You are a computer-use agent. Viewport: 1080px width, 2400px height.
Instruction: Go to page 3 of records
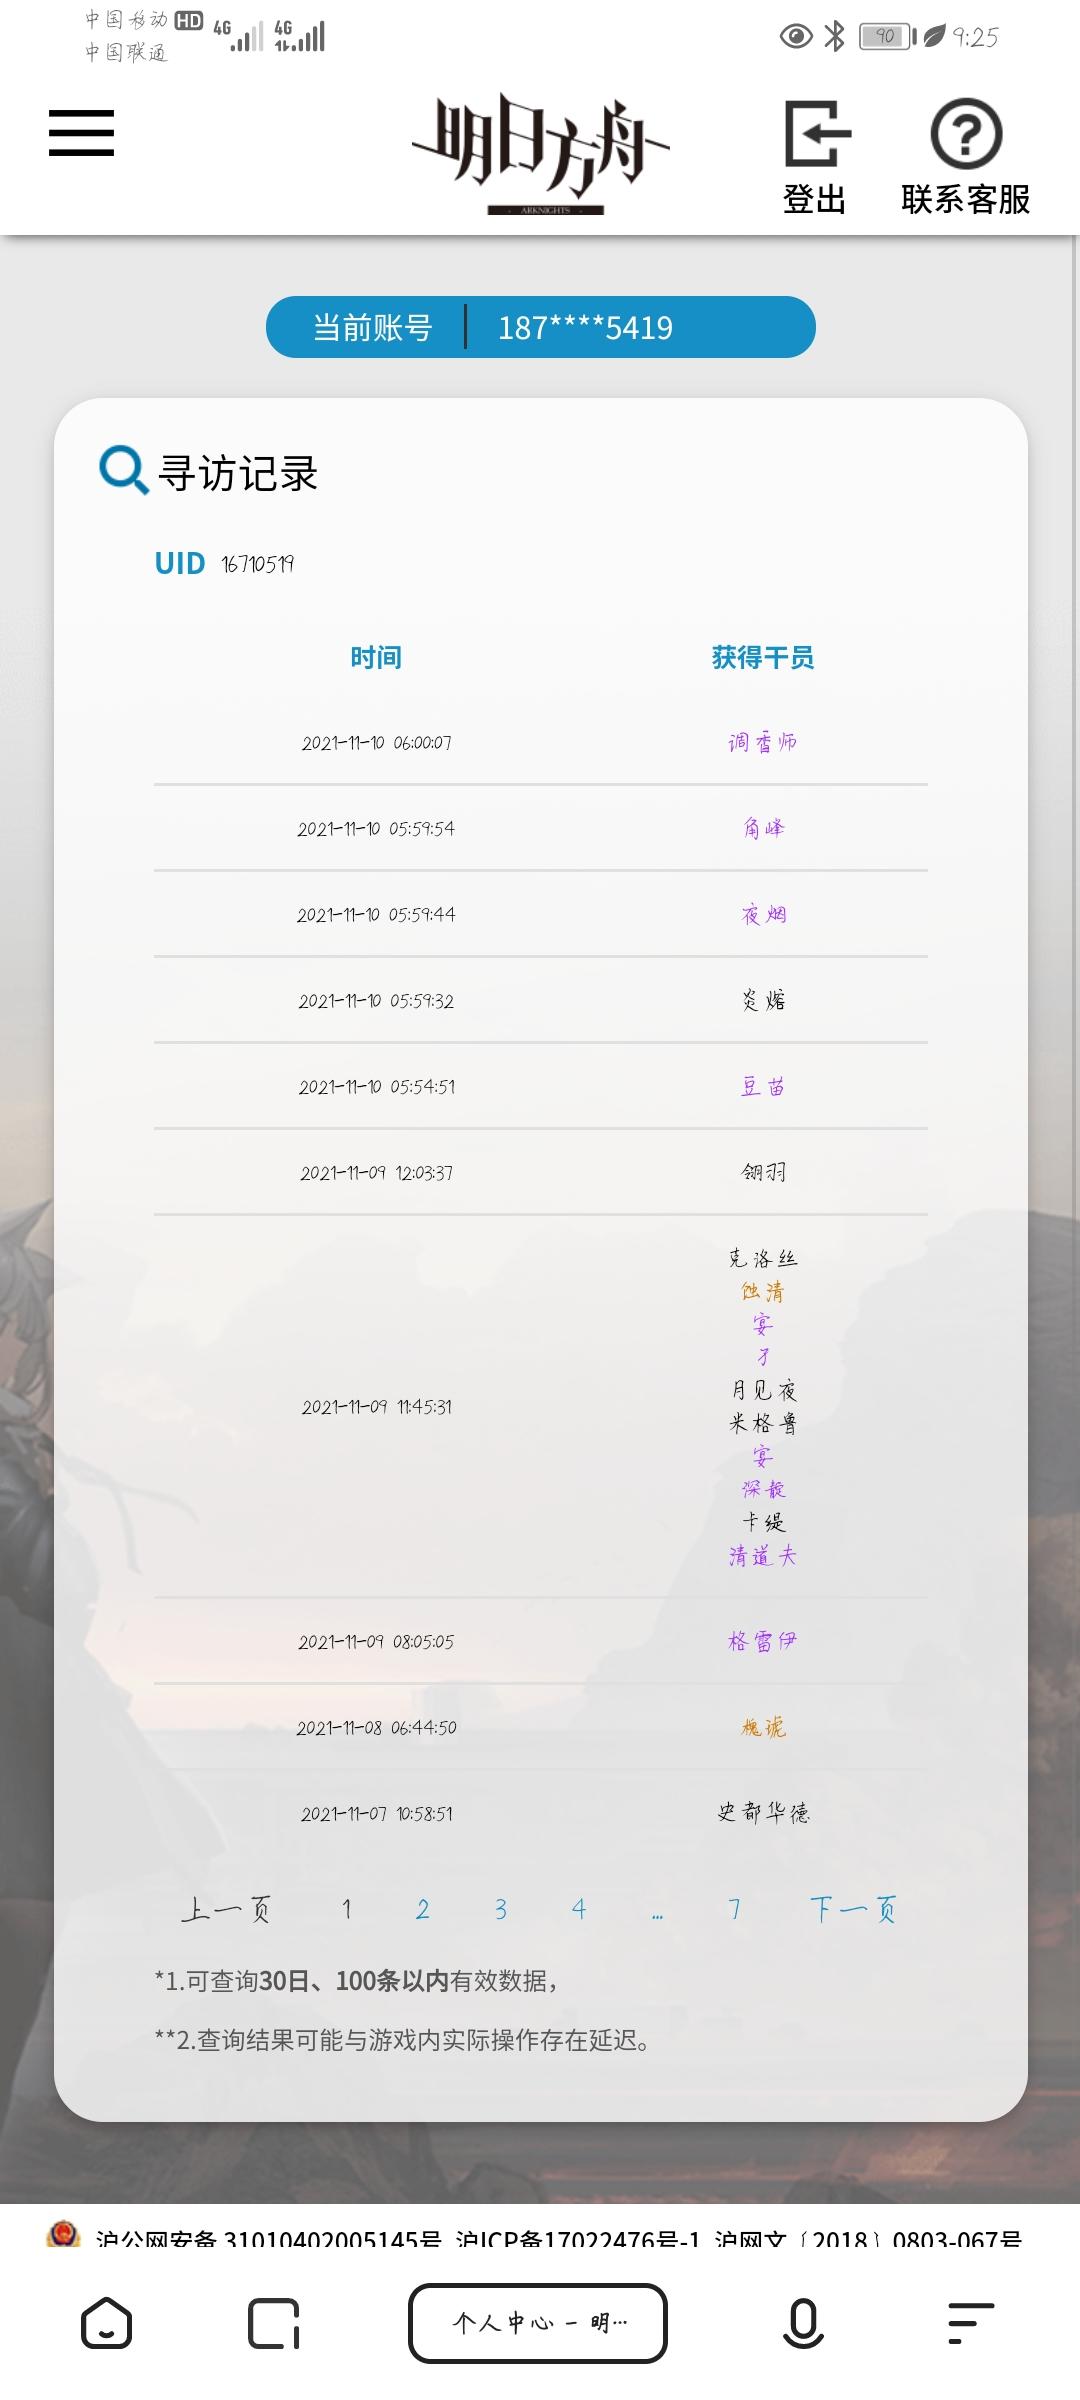pos(501,1910)
